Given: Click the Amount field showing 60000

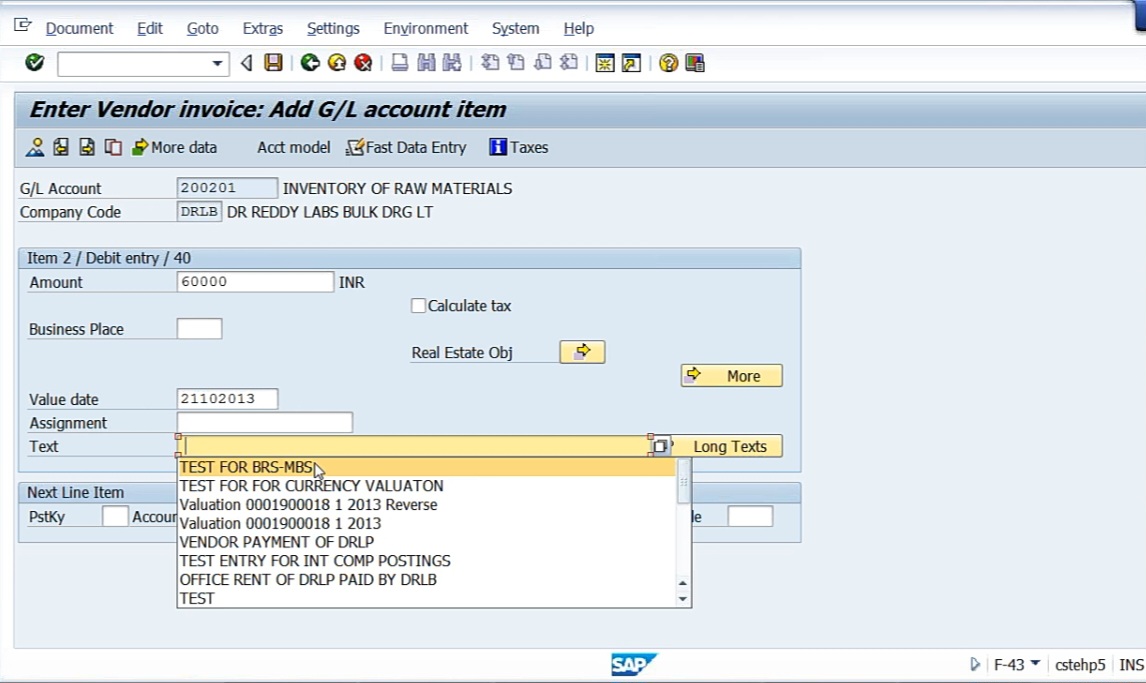Looking at the screenshot, I should (x=255, y=282).
